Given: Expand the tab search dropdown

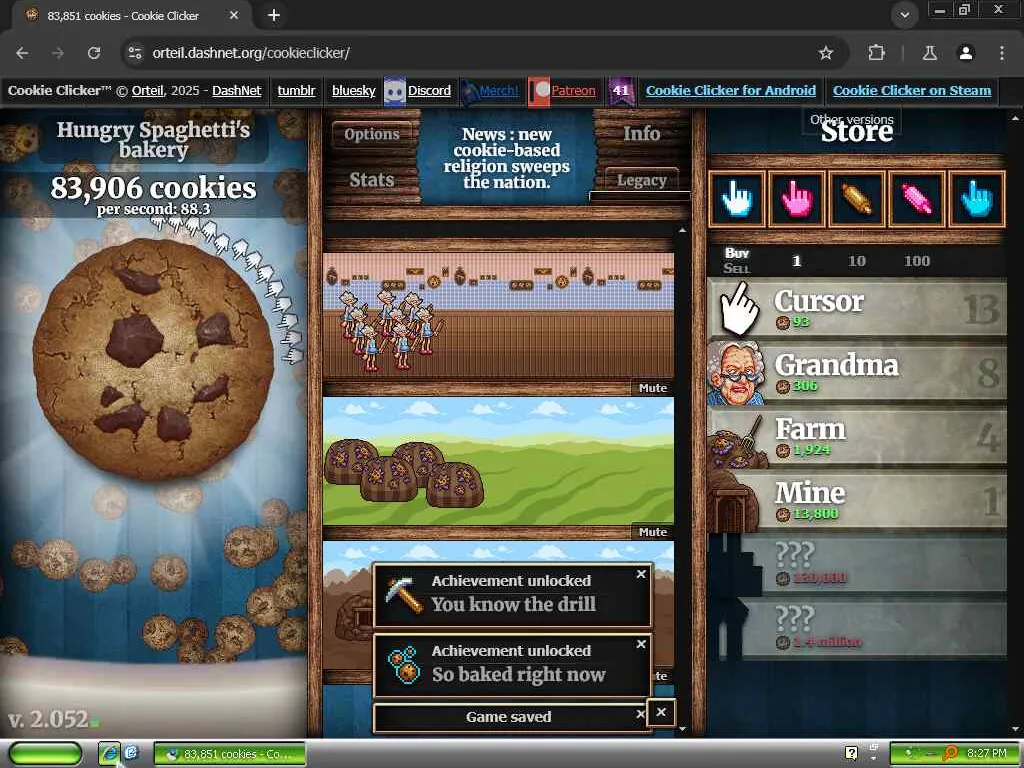Looking at the screenshot, I should pos(904,15).
